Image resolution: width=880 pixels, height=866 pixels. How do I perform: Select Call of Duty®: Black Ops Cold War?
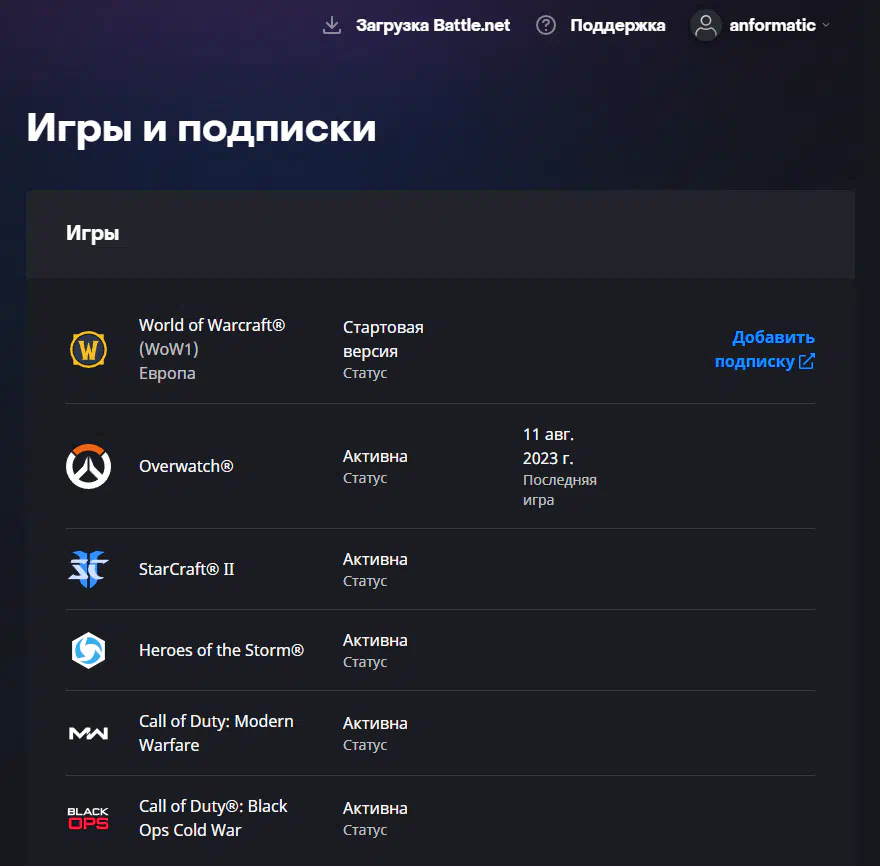coord(213,818)
